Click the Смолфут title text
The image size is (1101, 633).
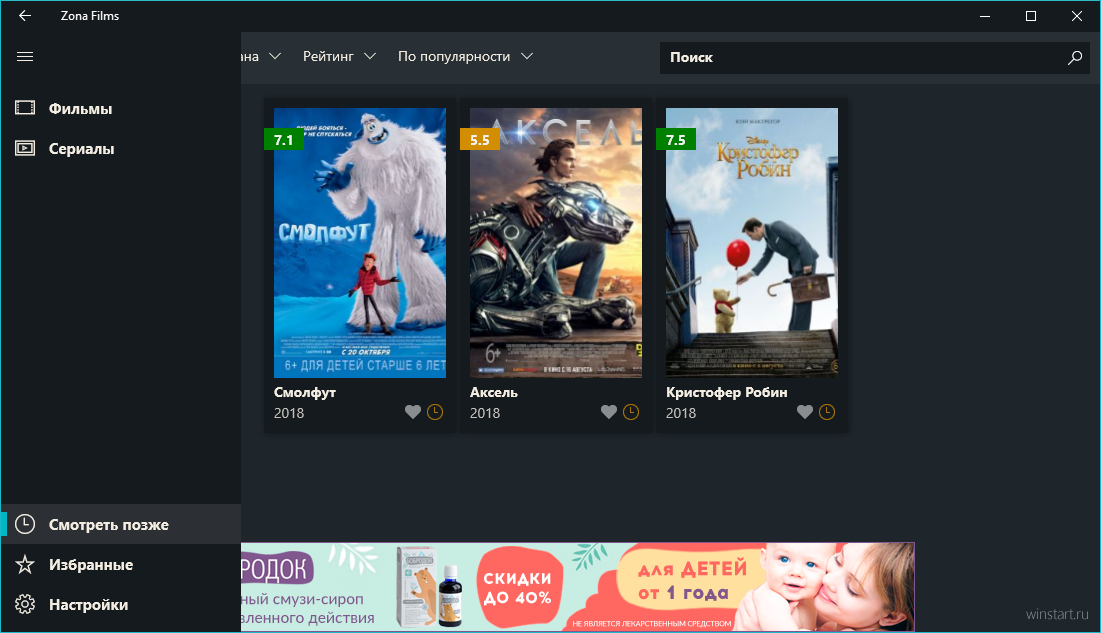[x=305, y=392]
